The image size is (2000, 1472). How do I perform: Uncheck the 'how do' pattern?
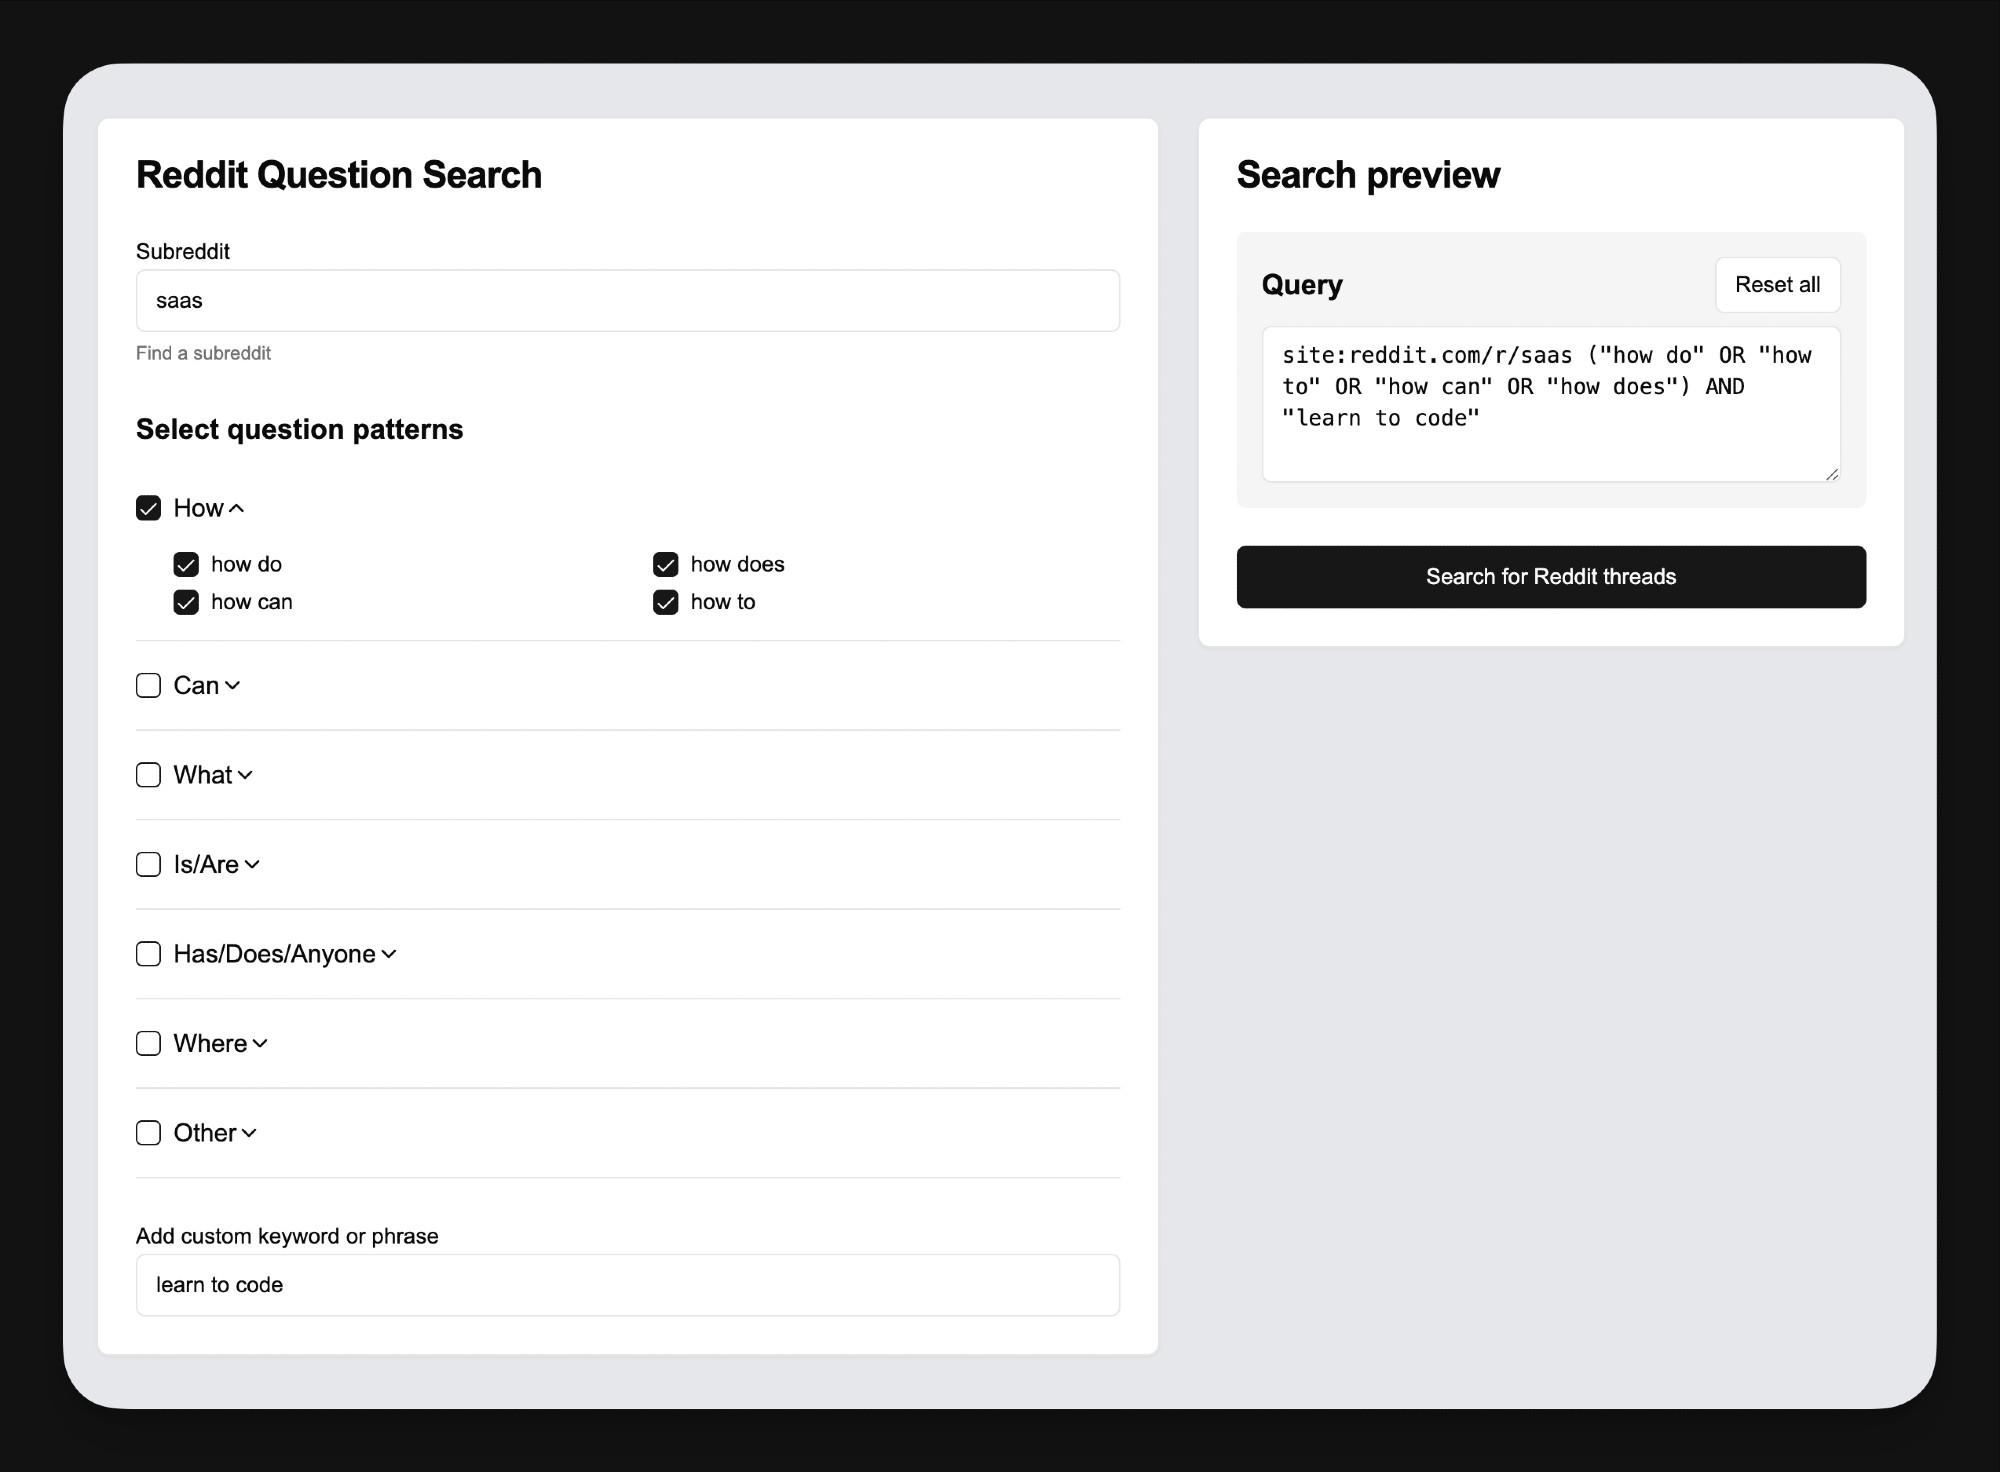pyautogui.click(x=186, y=565)
